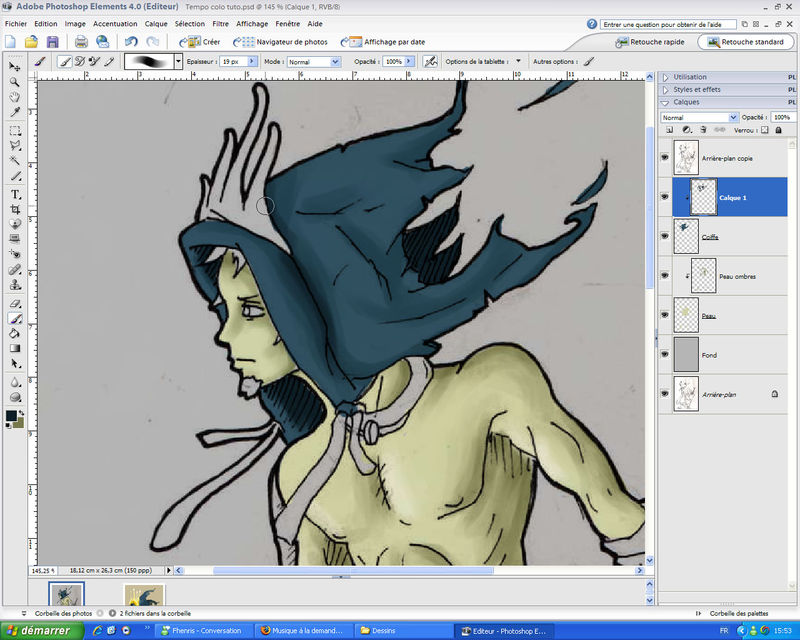This screenshot has height=640, width=800.
Task: Click the background color swatch
Action: pos(19,424)
